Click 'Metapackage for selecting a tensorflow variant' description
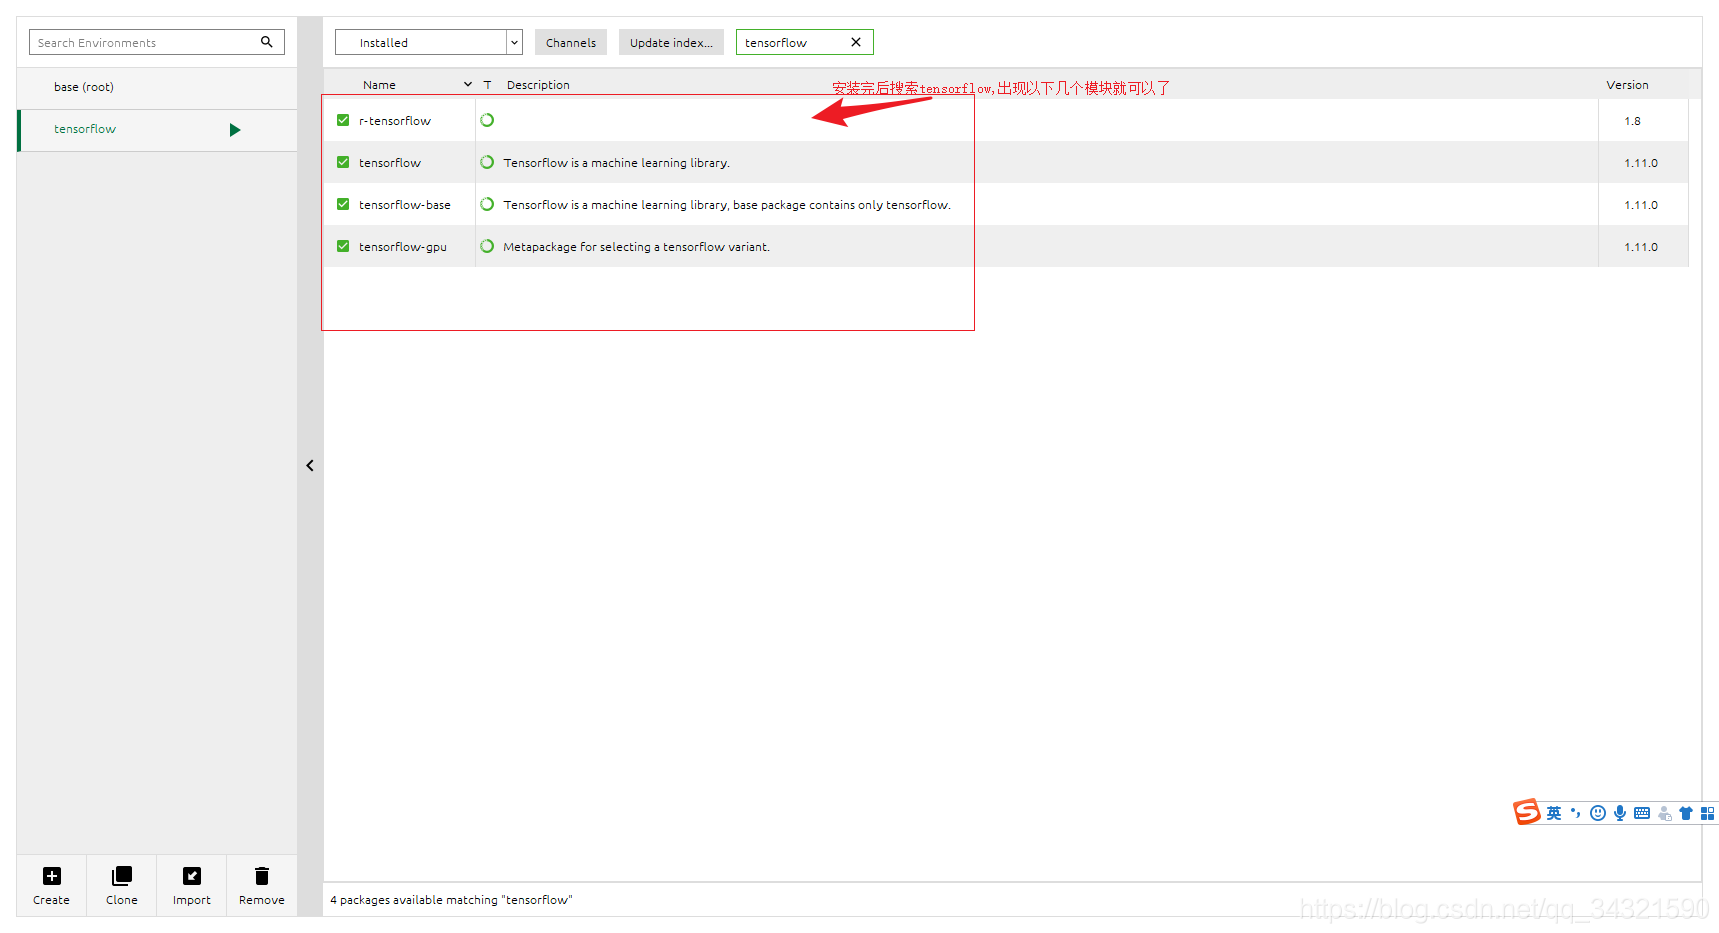Screen dimensions: 1719x933 pyautogui.click(x=636, y=247)
